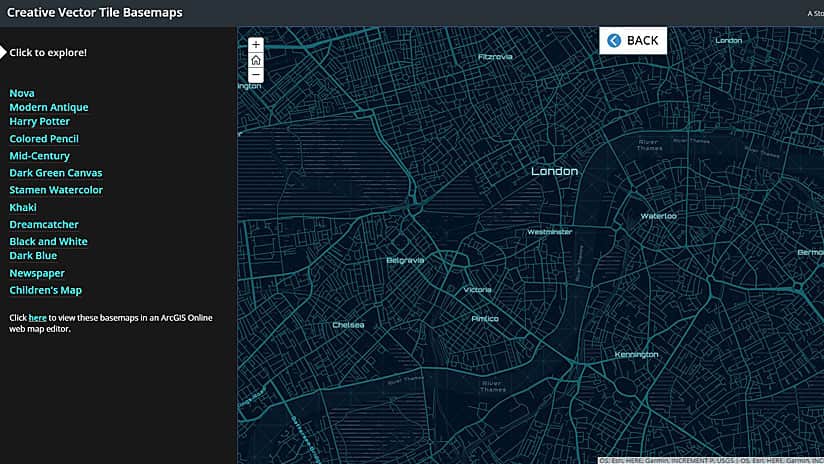Image resolution: width=824 pixels, height=464 pixels.
Task: Switch to Colored Pencil basemap
Action: (x=44, y=139)
